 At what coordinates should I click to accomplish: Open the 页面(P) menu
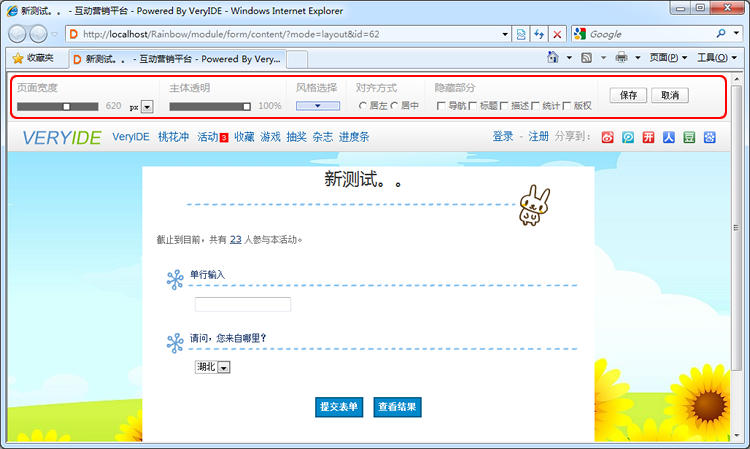pos(668,57)
